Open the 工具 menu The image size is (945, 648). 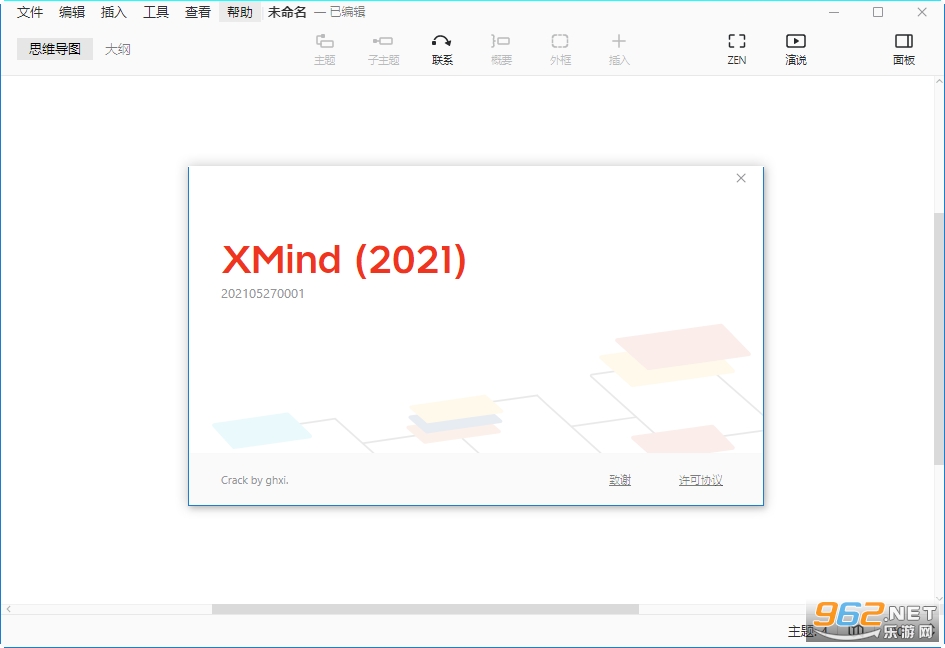click(155, 12)
